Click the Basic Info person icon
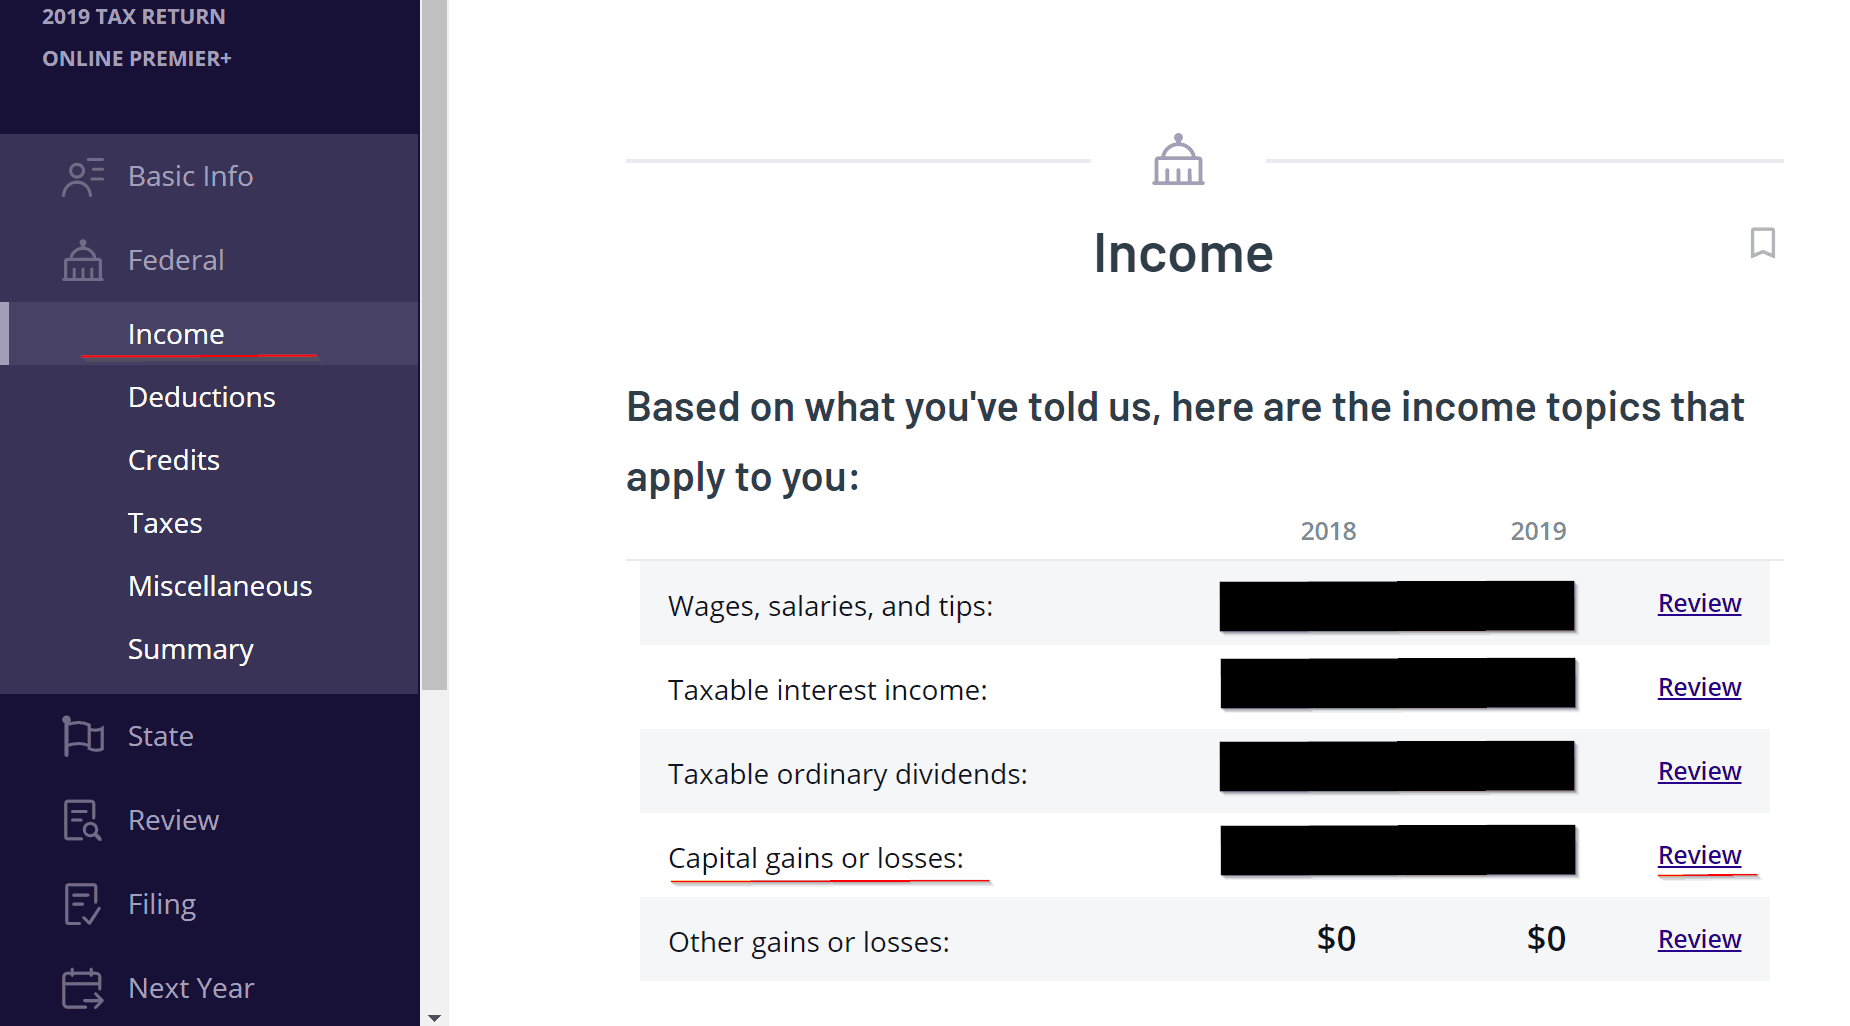The image size is (1850, 1026). click(83, 176)
